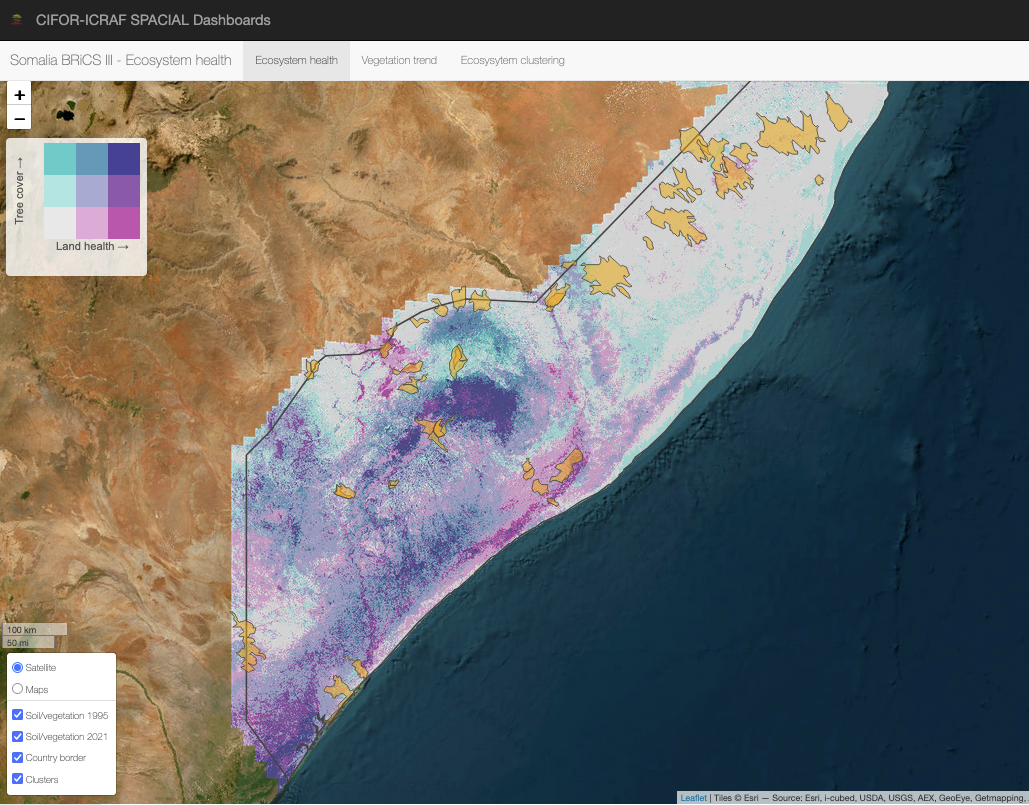Click the dark purple top-right legend swatch
The height and width of the screenshot is (805, 1029).
124,160
